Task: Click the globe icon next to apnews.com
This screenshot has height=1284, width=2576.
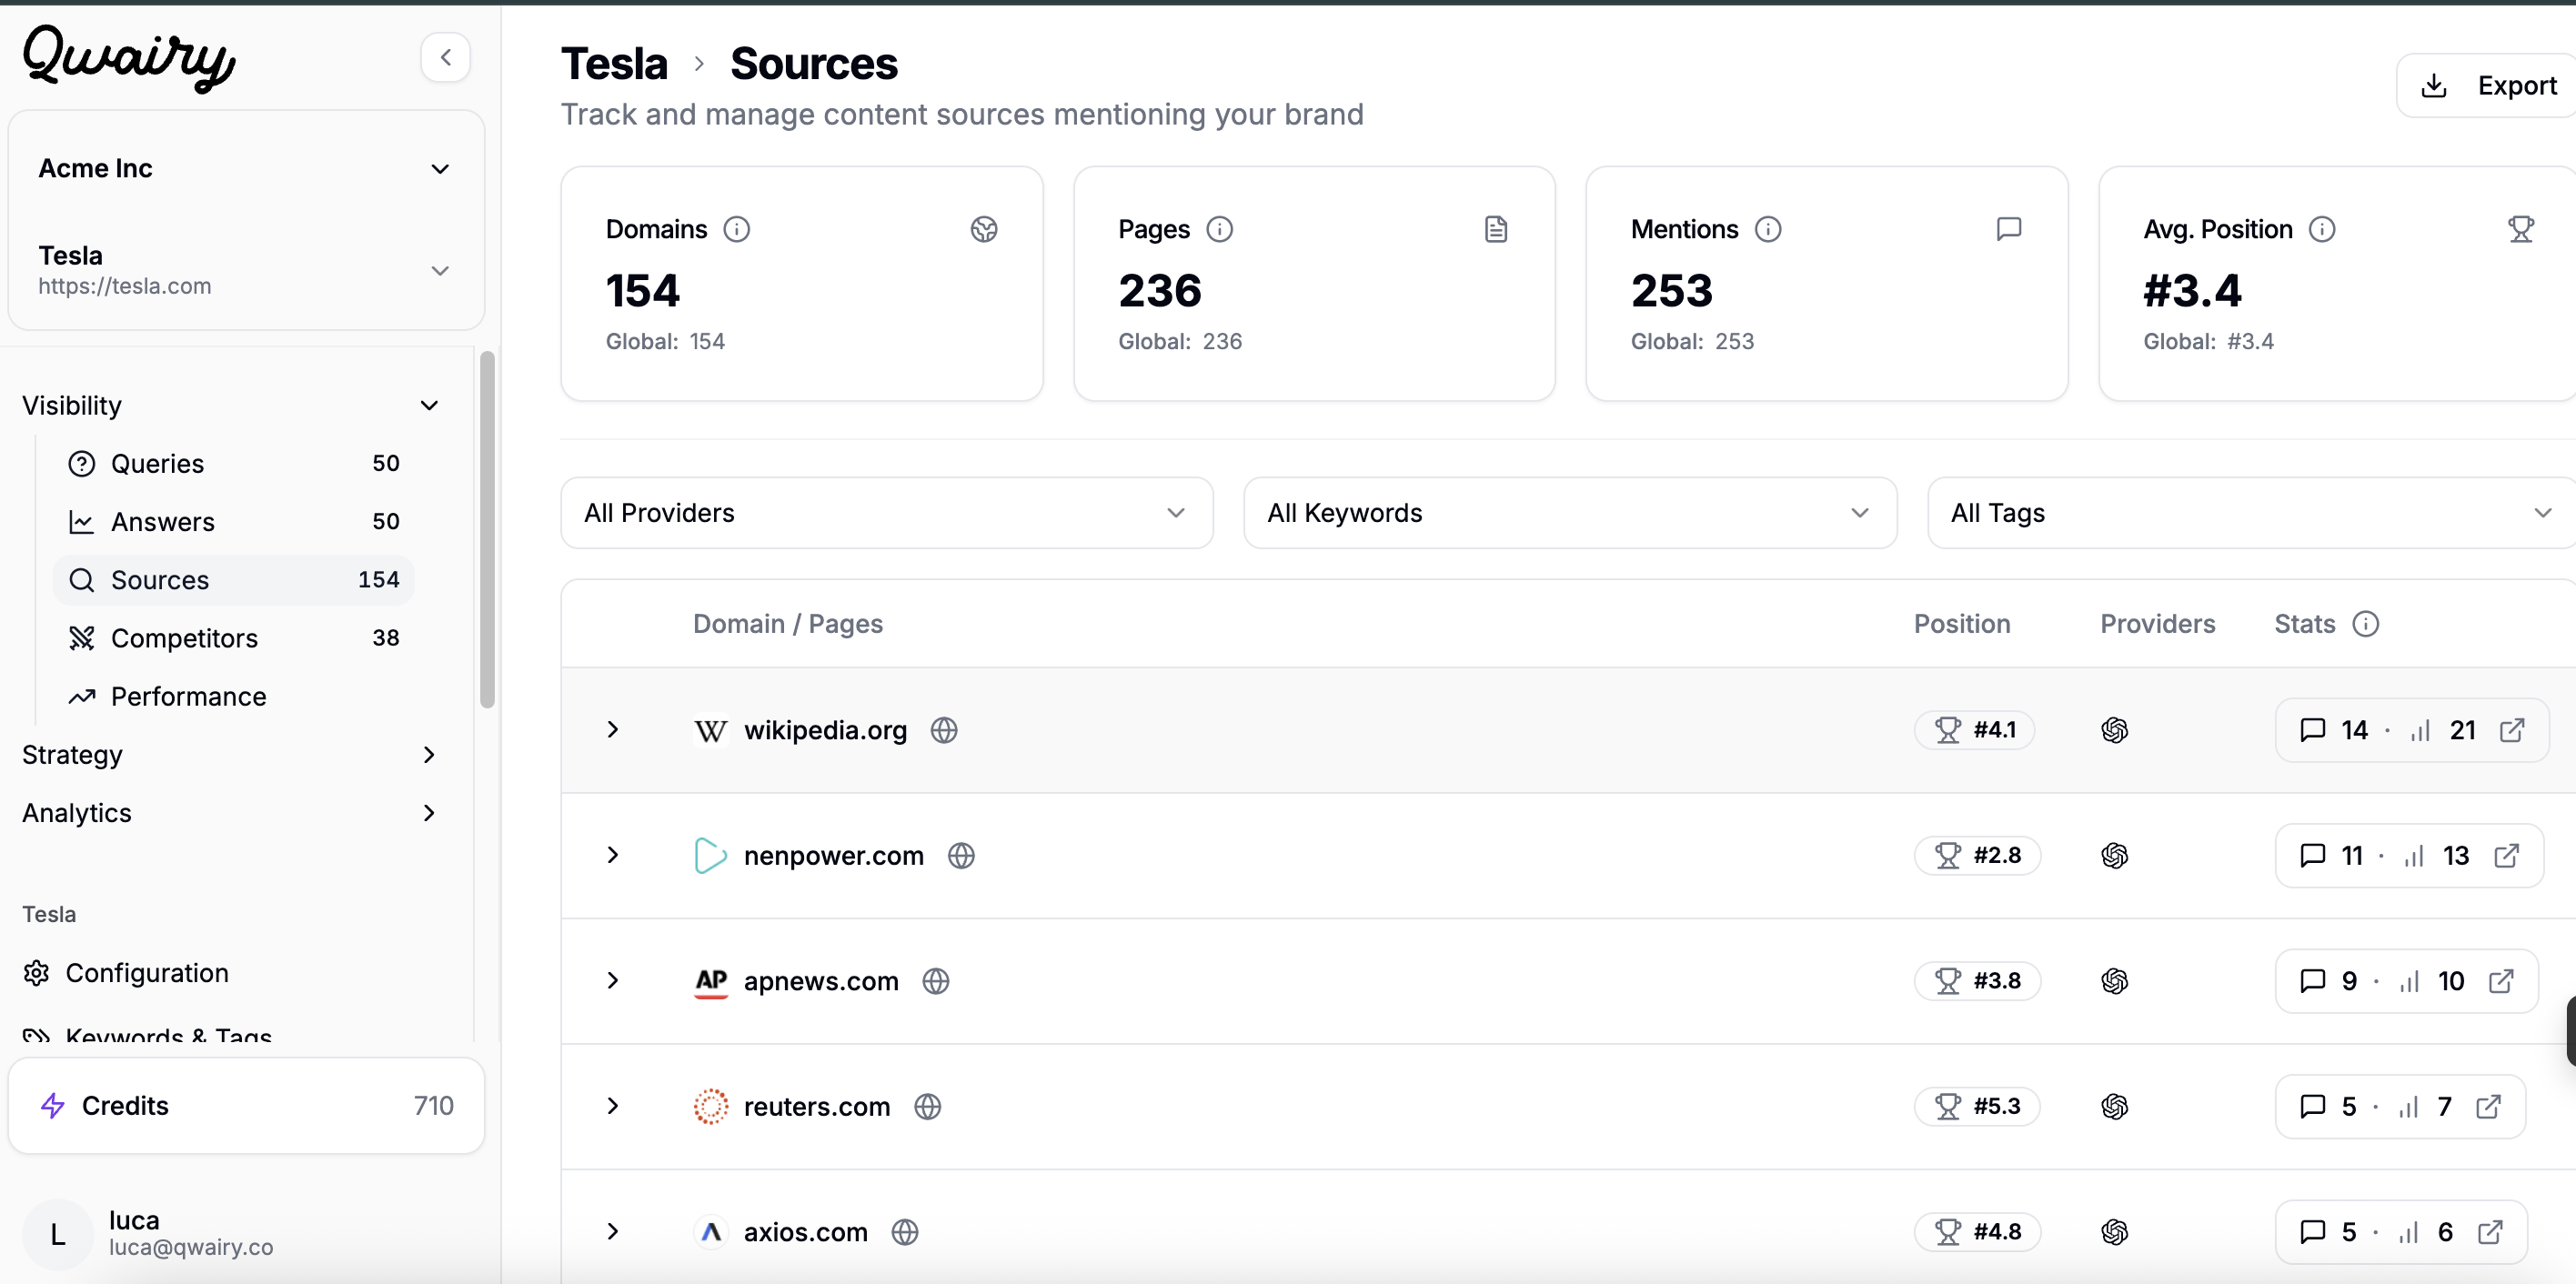Action: tap(936, 981)
